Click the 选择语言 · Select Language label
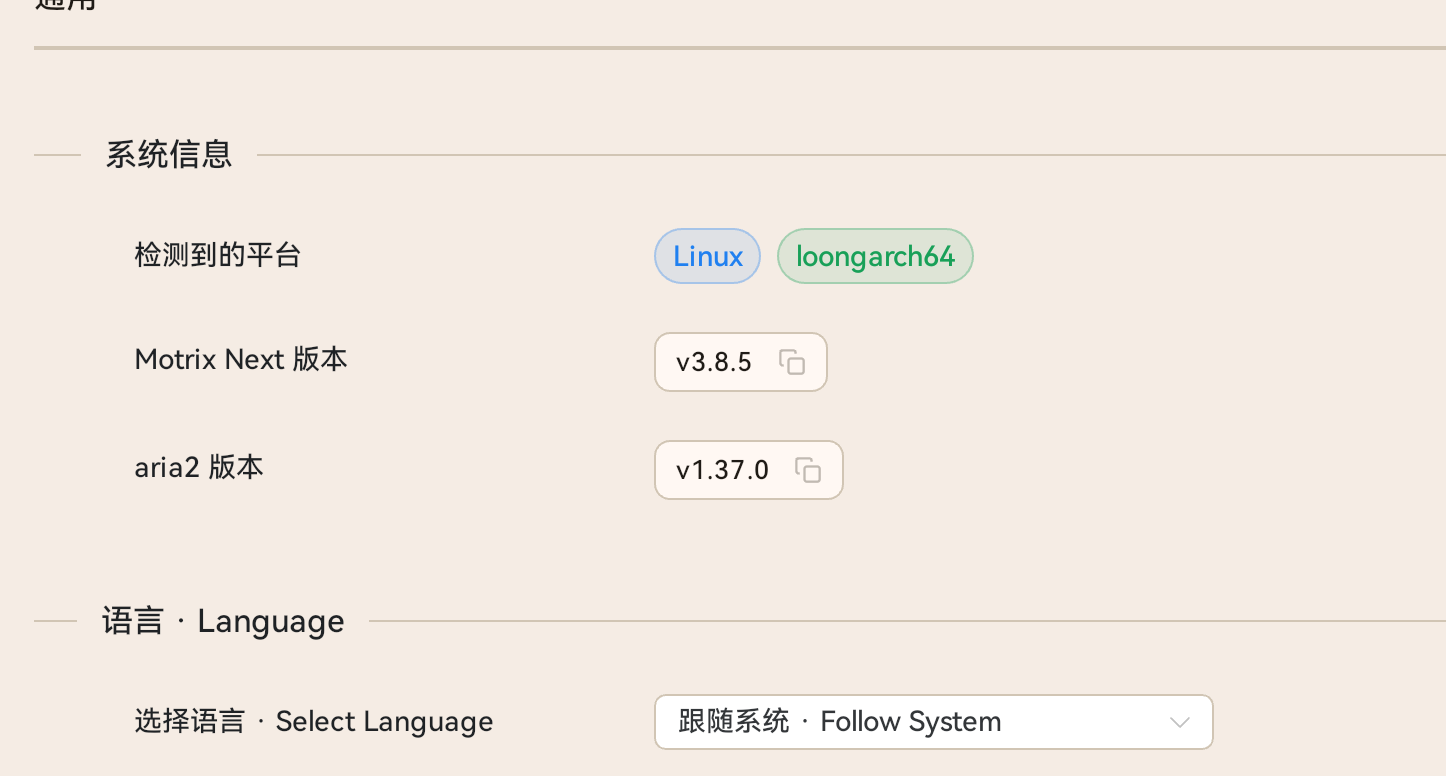Viewport: 1446px width, 776px height. (314, 722)
